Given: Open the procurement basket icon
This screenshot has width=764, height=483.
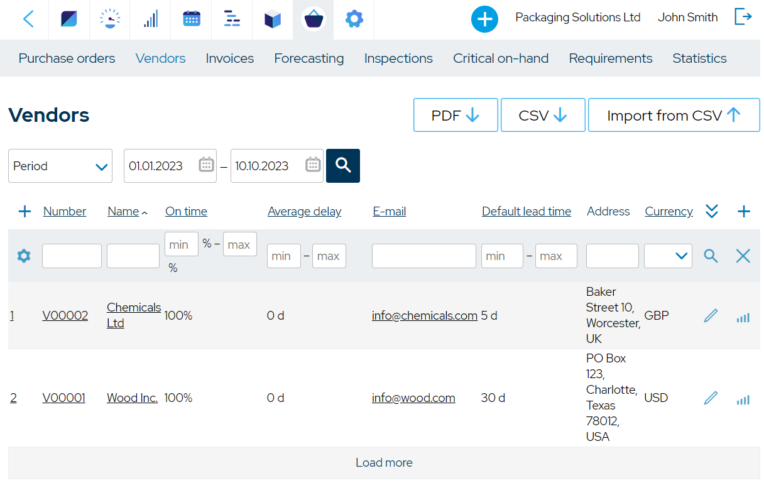Looking at the screenshot, I should tap(313, 19).
